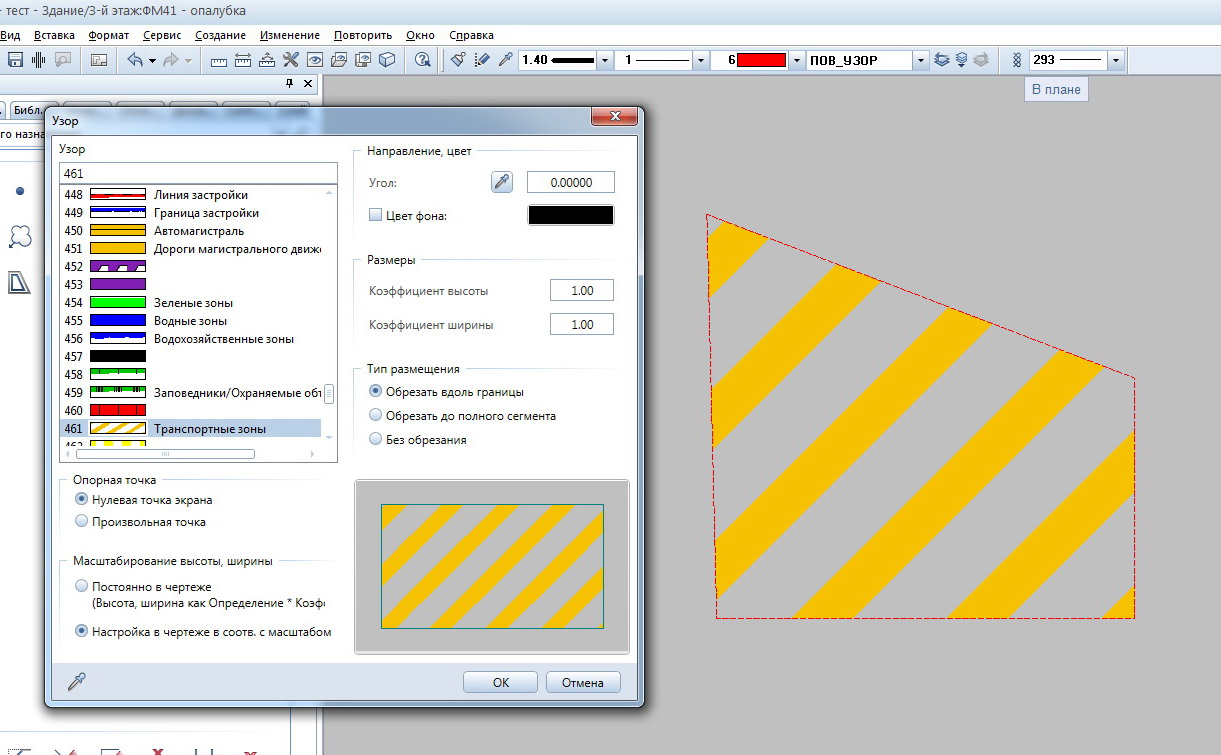Open the color 6 red dropdown
Image resolution: width=1221 pixels, height=755 pixels.
[797, 60]
